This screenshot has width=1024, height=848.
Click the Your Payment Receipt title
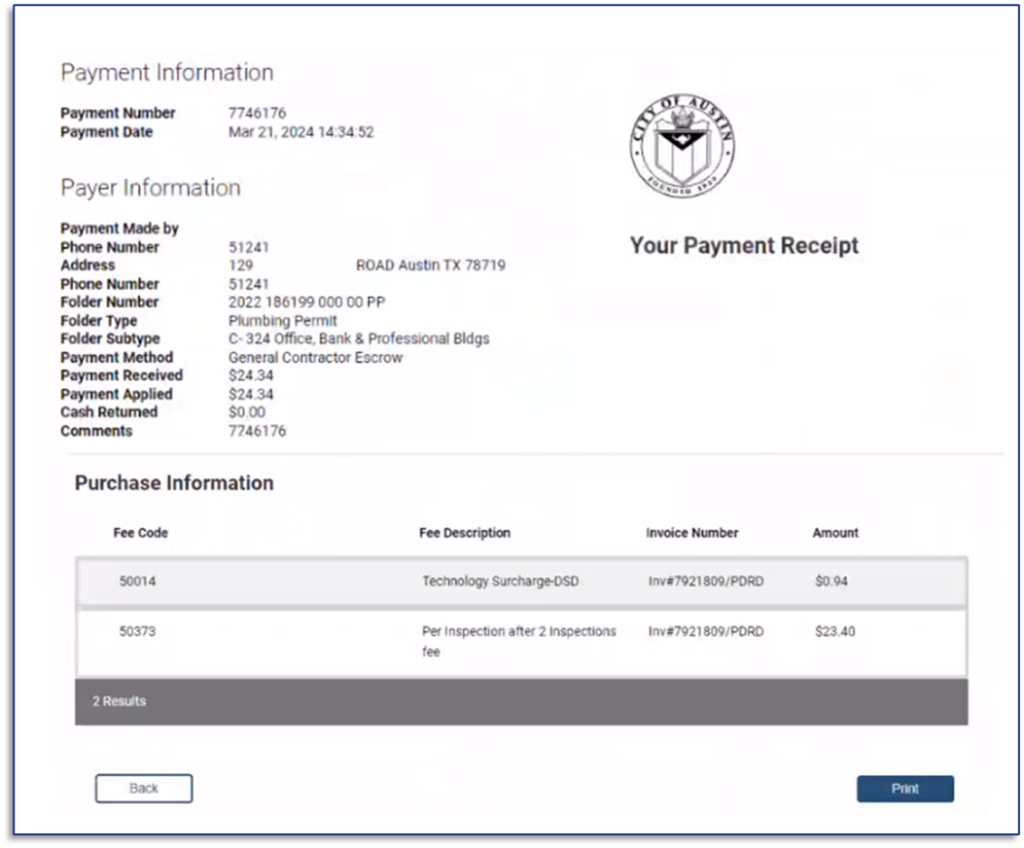[x=743, y=245]
